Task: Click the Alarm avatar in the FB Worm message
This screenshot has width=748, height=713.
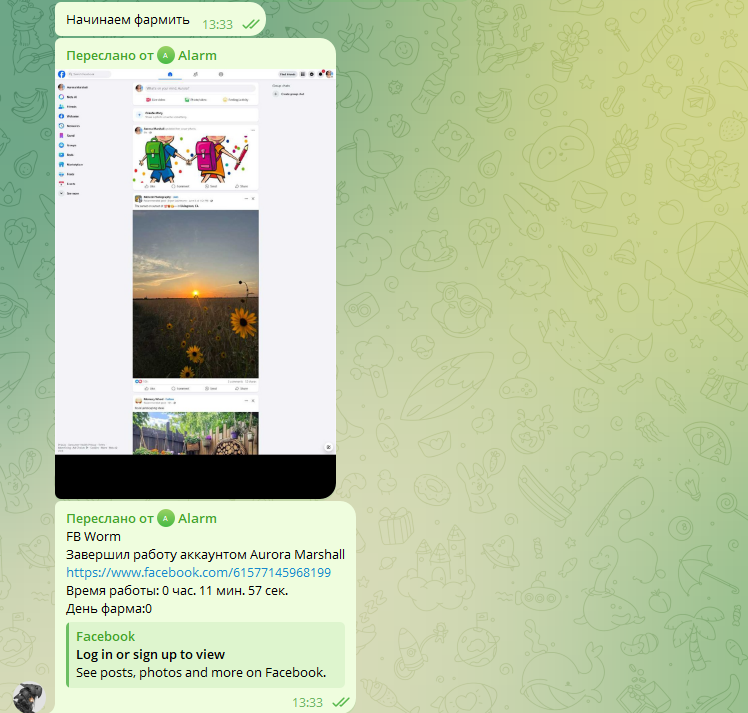Action: click(x=166, y=518)
